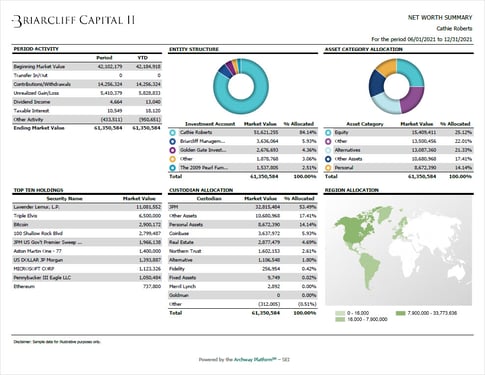Click the Period column header in Period Activity
The width and height of the screenshot is (485, 375).
[x=104, y=58]
